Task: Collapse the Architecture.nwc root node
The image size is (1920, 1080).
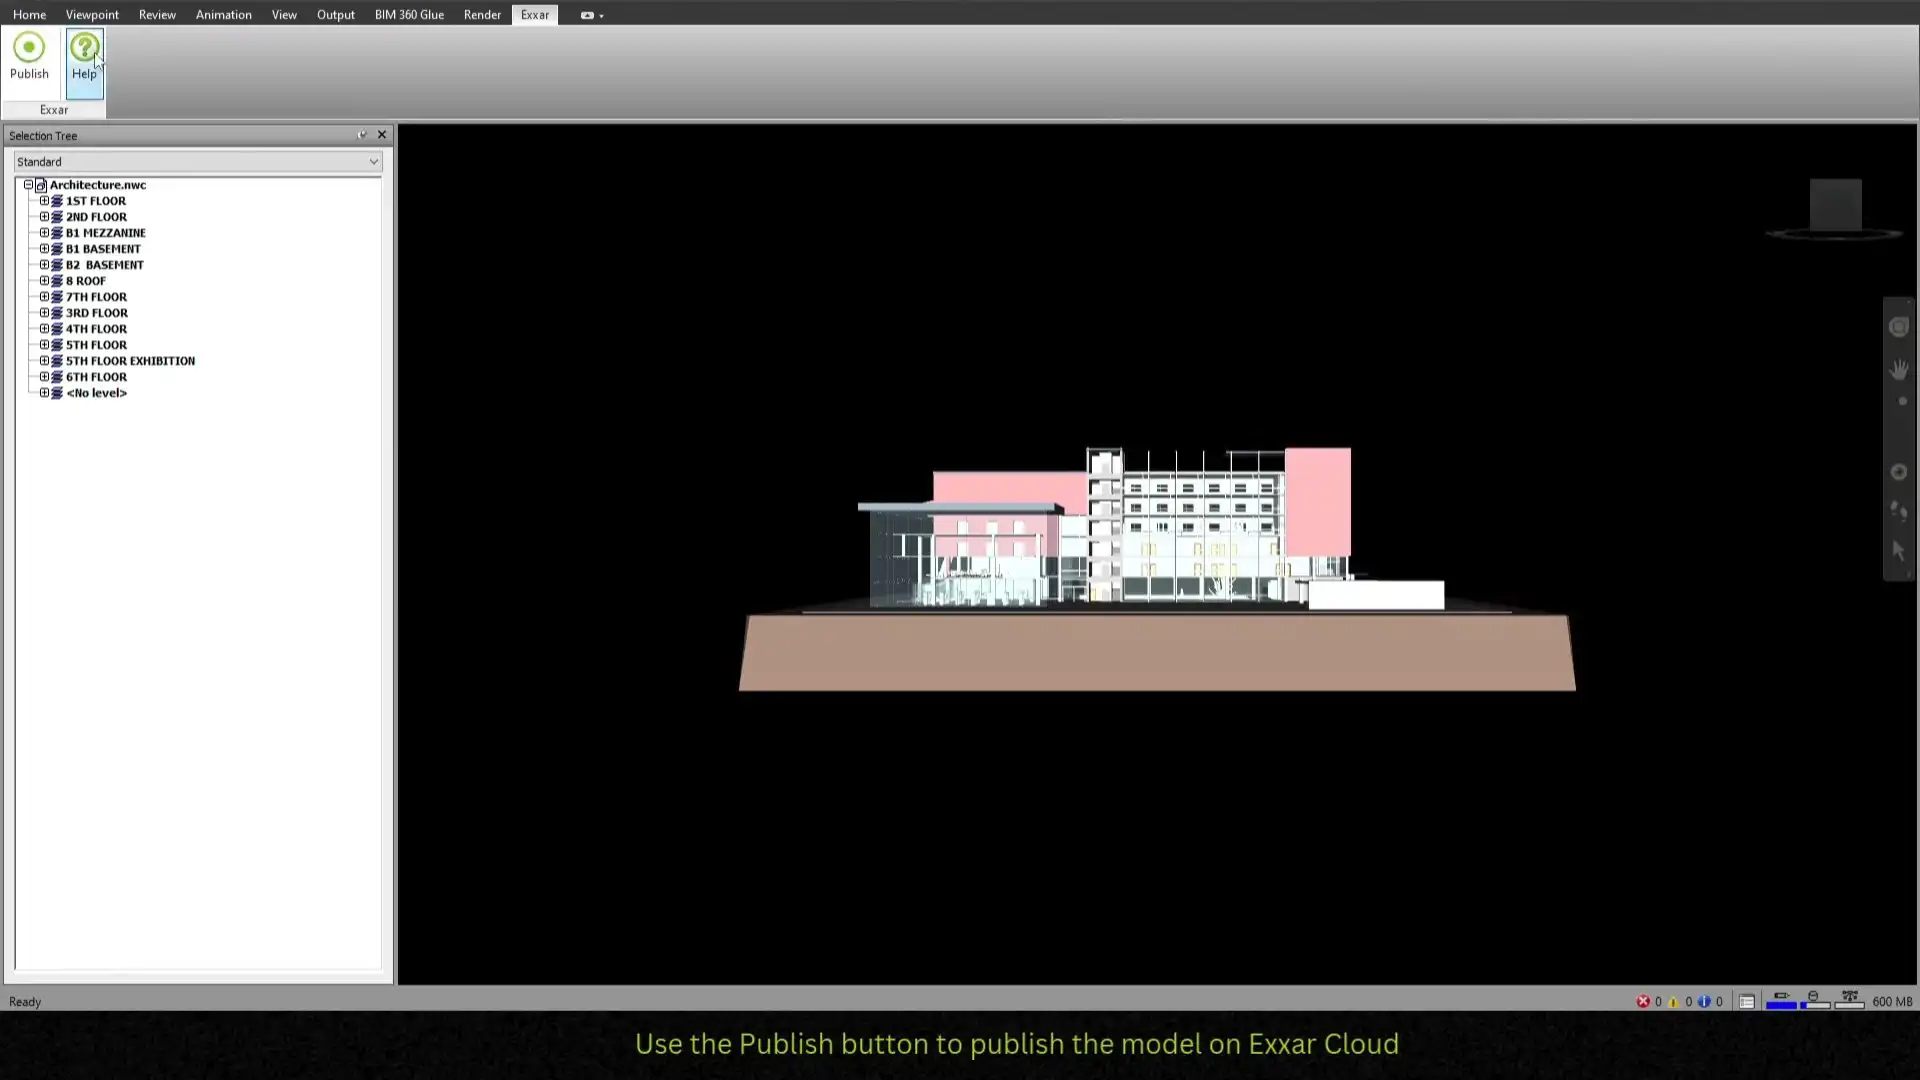Action: tap(28, 185)
